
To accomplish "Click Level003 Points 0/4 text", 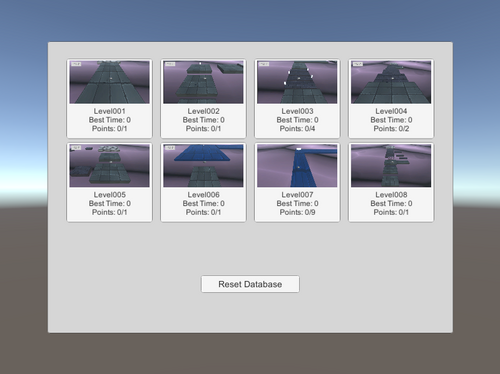I will [x=297, y=129].
